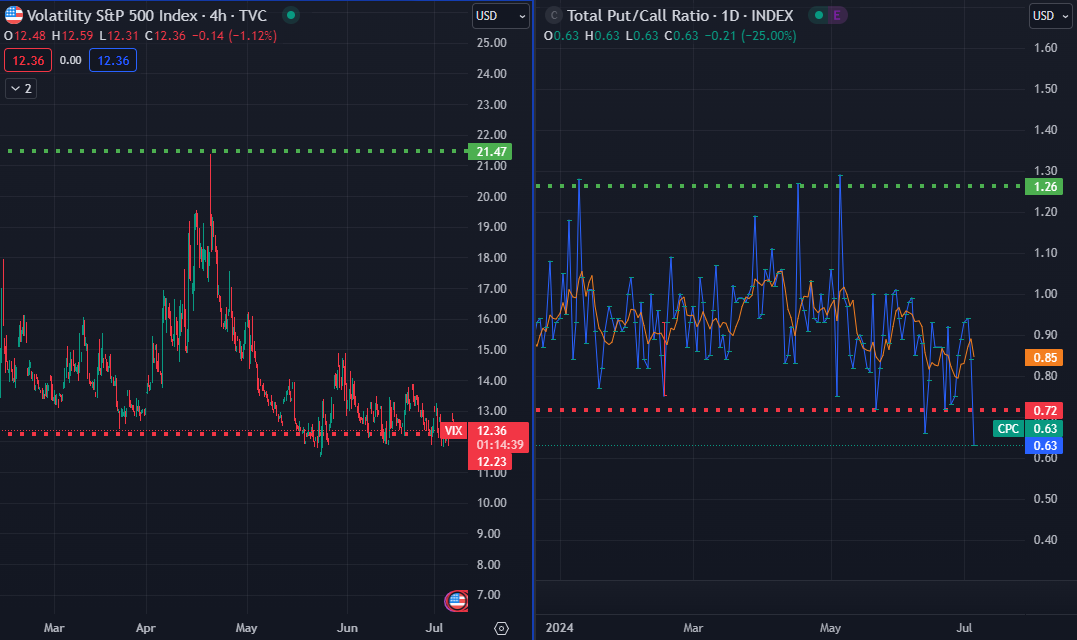The image size is (1077, 640).
Task: Click the Put/Call open value O0.63
Action: coord(561,36)
